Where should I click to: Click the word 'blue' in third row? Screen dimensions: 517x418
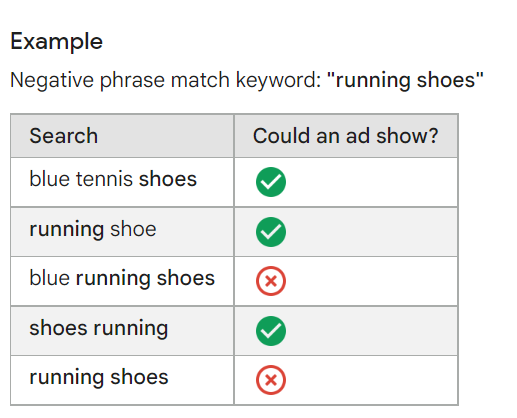pyautogui.click(x=49, y=278)
